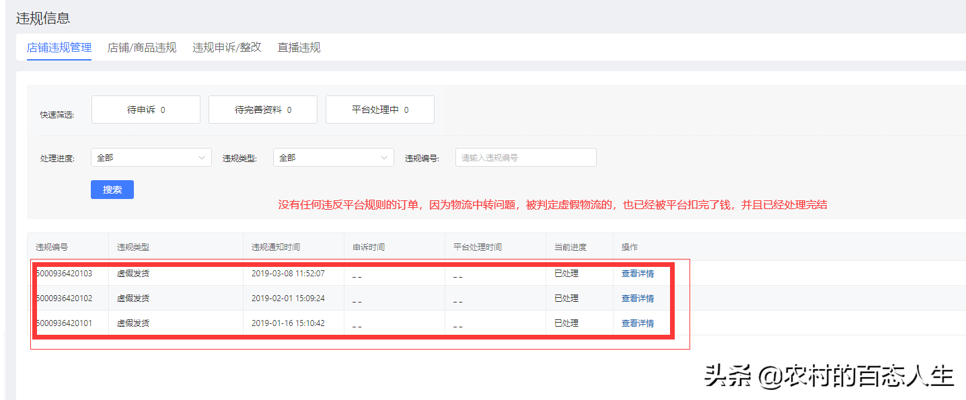Click the blue 搜索 button
This screenshot has height=400, width=966.
[x=112, y=190]
